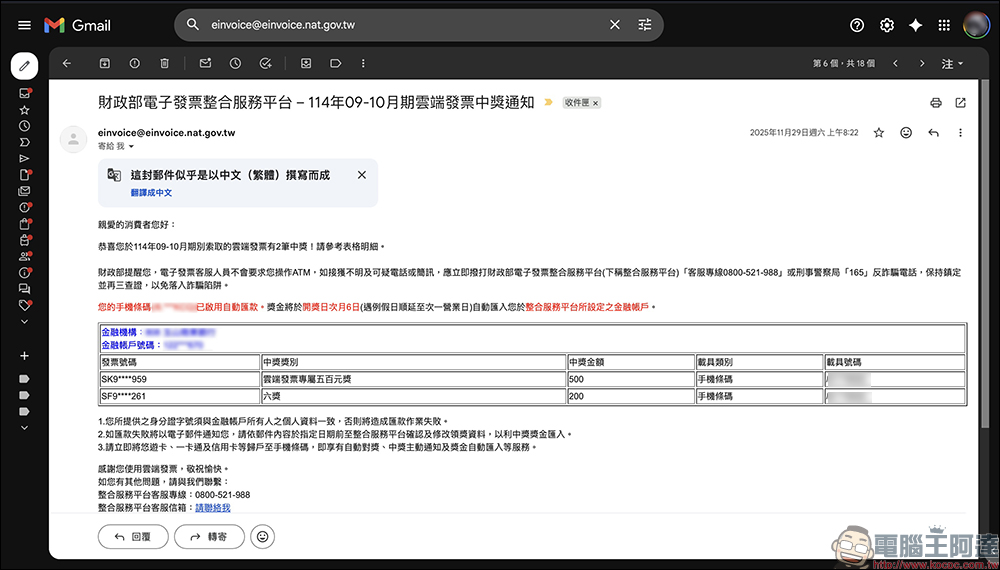Clear the search box with X
This screenshot has width=1000, height=570.
pyautogui.click(x=614, y=25)
